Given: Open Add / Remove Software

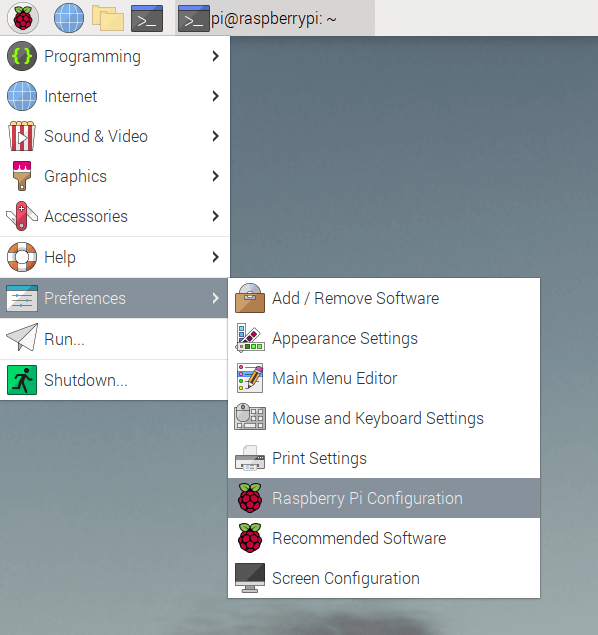Looking at the screenshot, I should [384, 298].
